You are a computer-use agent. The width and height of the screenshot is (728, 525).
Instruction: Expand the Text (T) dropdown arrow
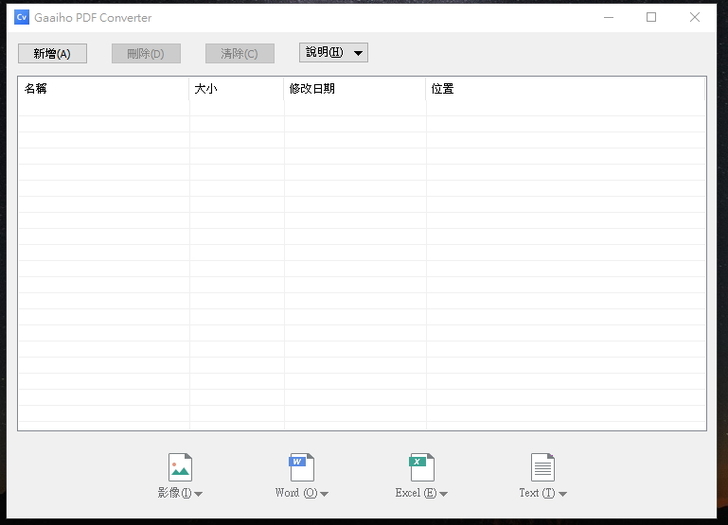[563, 494]
